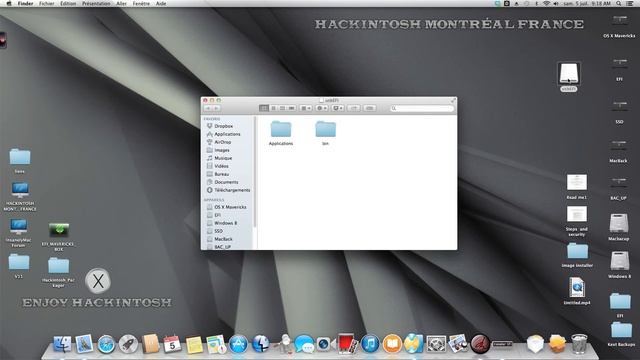Open Musique in Finder sidebar
This screenshot has width=640, height=360.
(223, 158)
